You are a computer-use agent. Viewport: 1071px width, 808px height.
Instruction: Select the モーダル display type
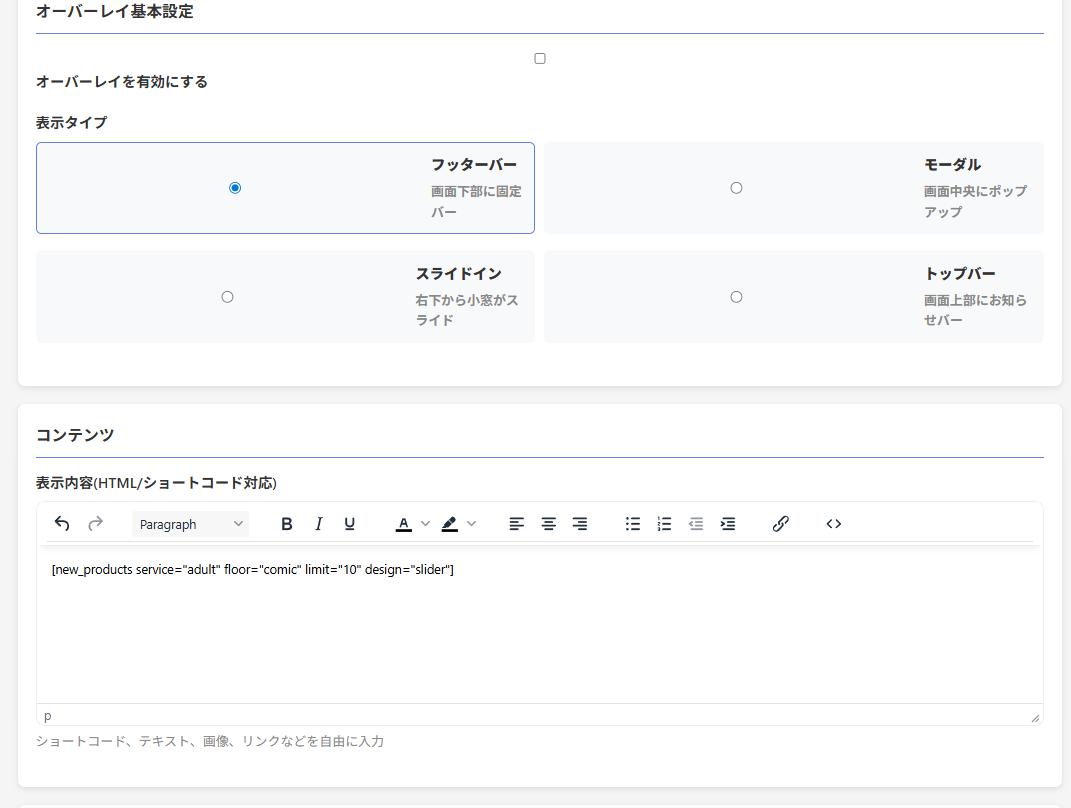pos(736,188)
